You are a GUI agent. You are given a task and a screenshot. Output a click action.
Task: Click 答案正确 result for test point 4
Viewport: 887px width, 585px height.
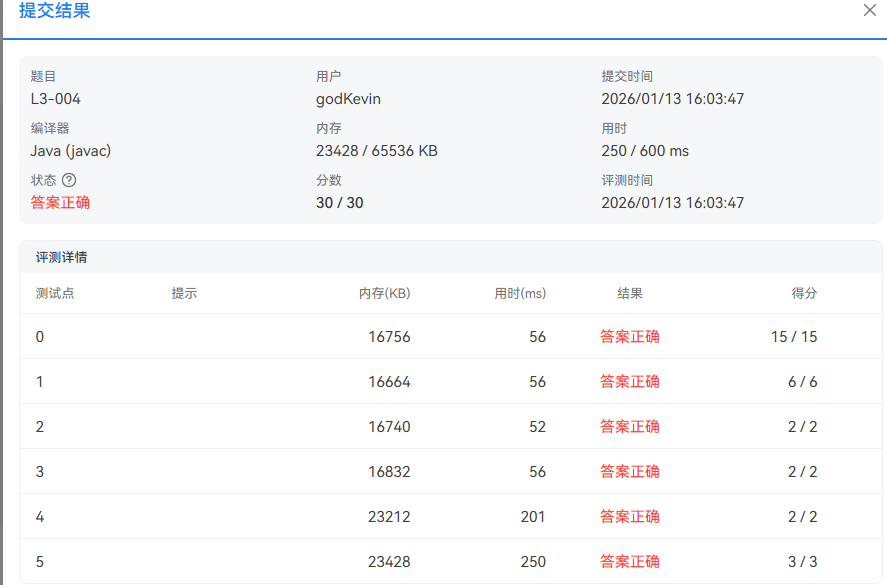tap(630, 517)
